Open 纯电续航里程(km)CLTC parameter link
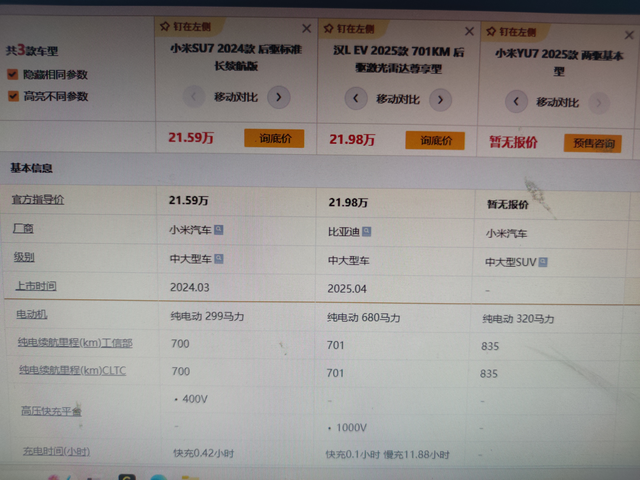The image size is (640, 480). click(x=72, y=370)
